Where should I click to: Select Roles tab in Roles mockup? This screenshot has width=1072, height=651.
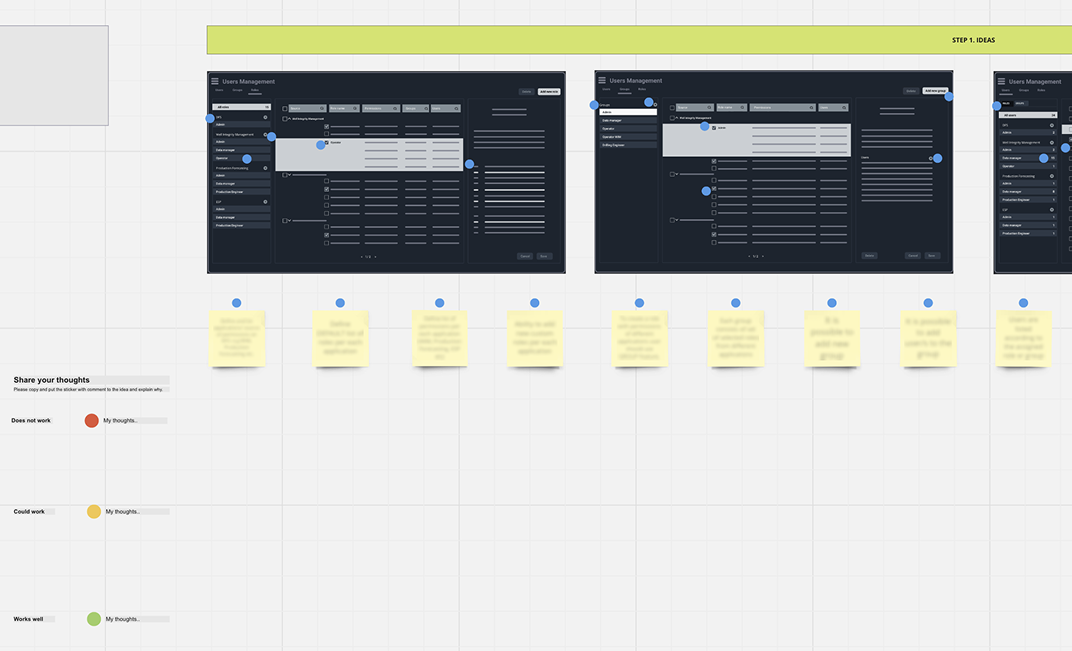[255, 90]
